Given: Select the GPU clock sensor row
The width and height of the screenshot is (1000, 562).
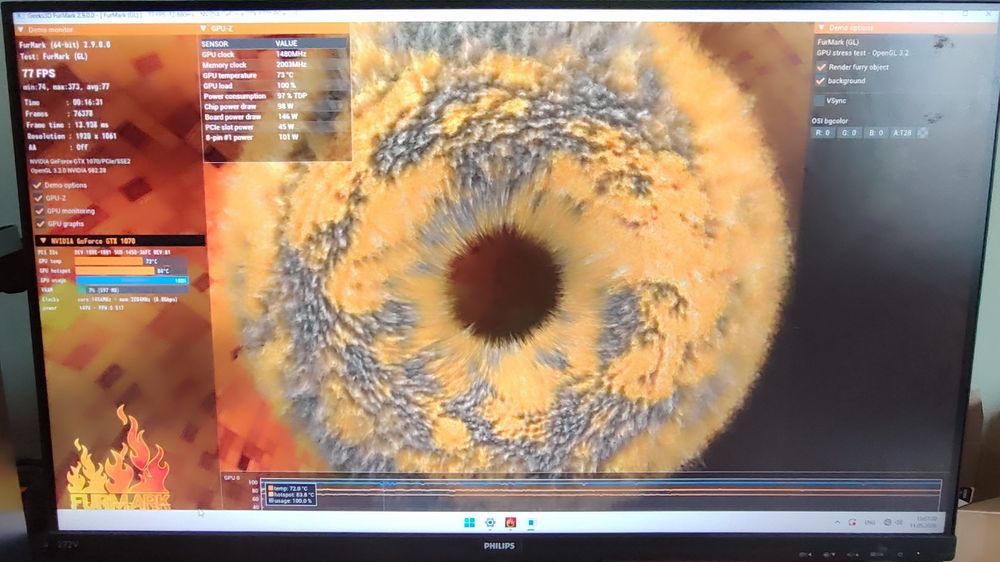Looking at the screenshot, I should point(276,54).
